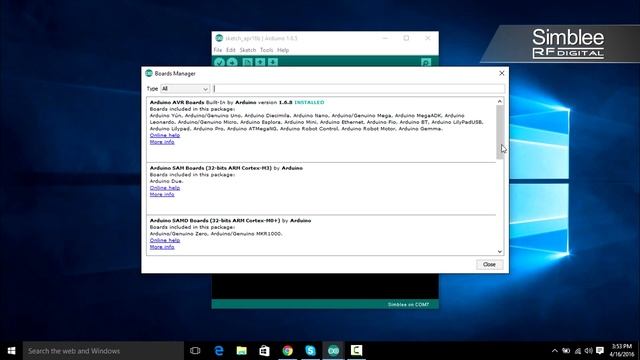Click 'Simblee on COM7' in Arduino status bar
Image resolution: width=640 pixels, height=360 pixels.
[408, 304]
